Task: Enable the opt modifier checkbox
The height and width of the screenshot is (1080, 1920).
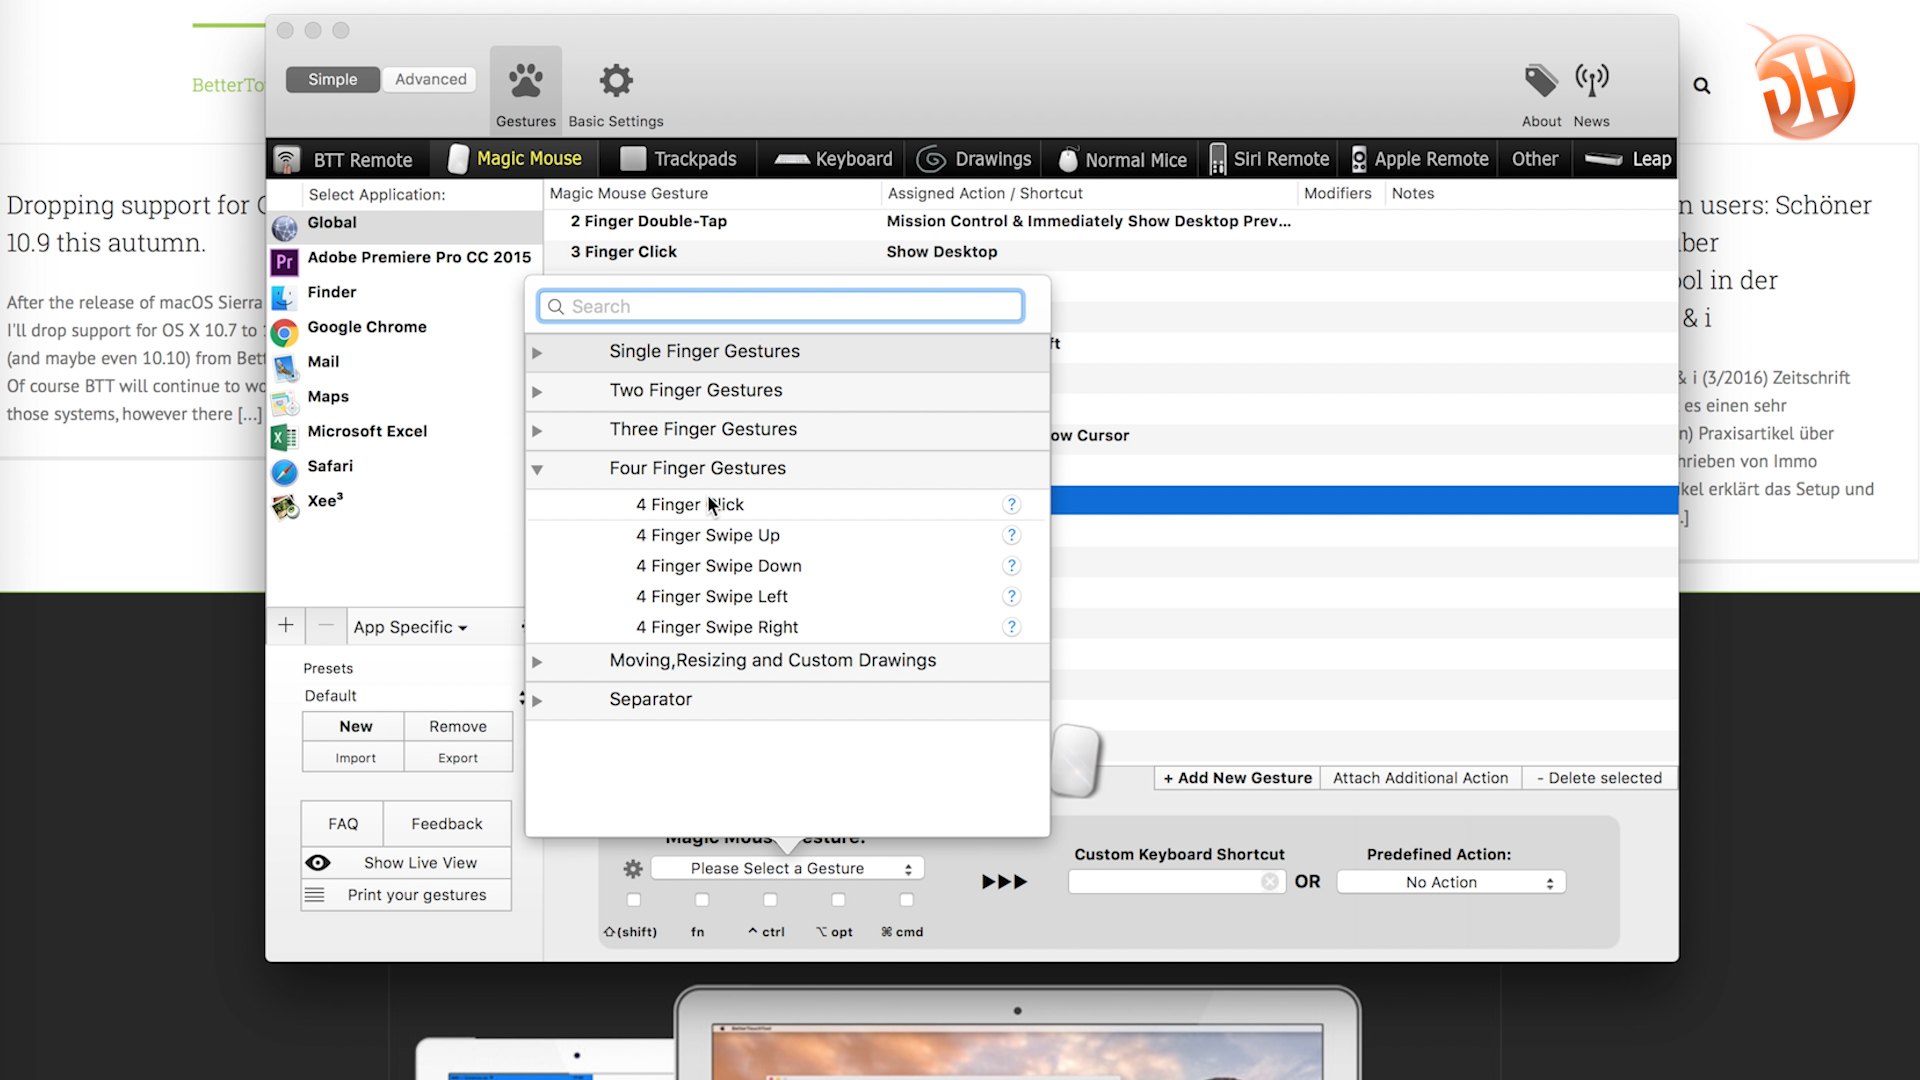Action: click(x=838, y=900)
